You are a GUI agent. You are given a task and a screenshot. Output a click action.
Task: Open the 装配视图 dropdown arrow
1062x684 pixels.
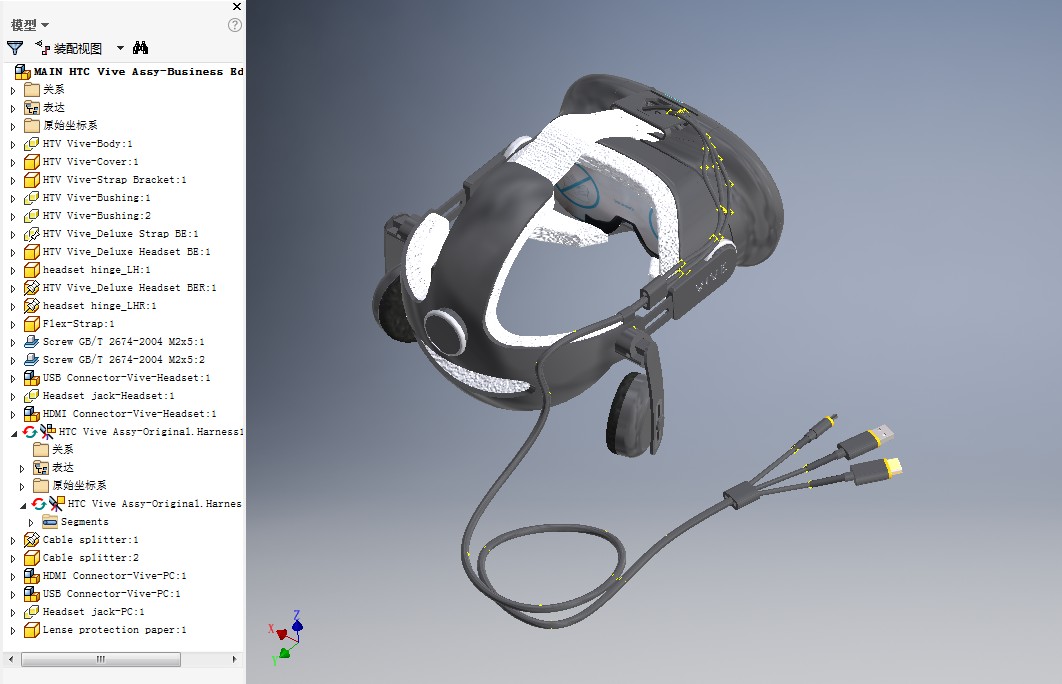point(120,47)
